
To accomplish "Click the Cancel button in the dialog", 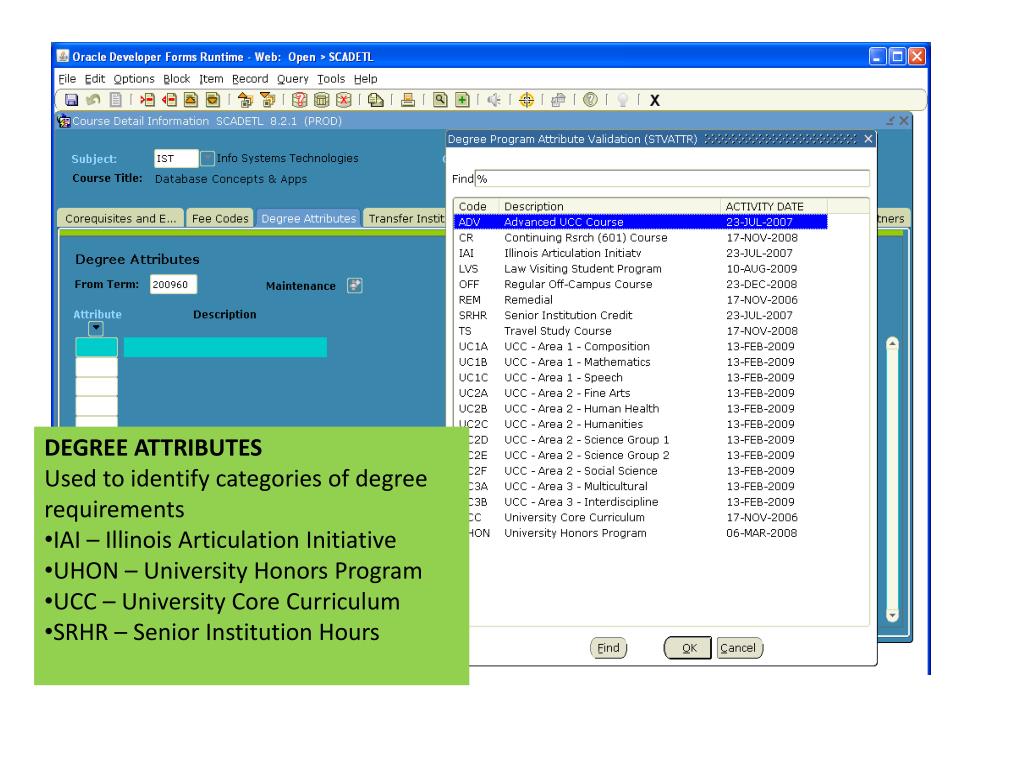I will tap(739, 648).
